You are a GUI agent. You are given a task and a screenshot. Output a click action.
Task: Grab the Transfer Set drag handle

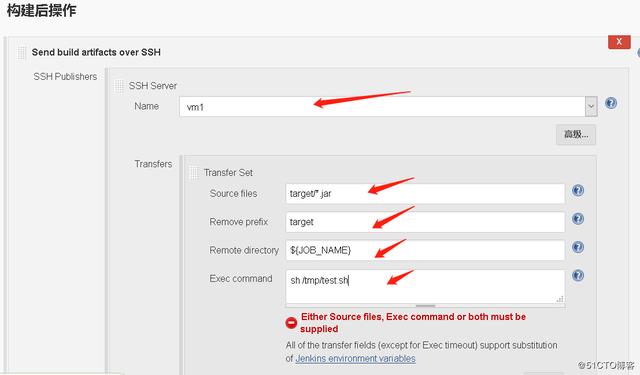tap(194, 173)
